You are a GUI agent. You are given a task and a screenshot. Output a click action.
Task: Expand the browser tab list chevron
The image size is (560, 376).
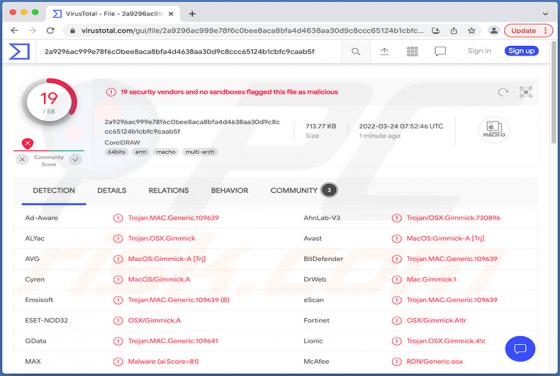(x=545, y=14)
